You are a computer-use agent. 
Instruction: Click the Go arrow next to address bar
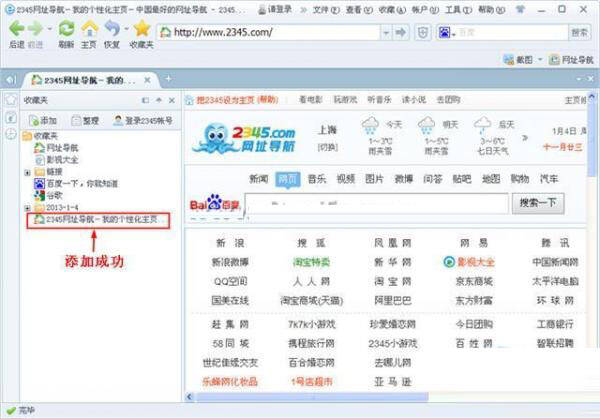click(400, 33)
